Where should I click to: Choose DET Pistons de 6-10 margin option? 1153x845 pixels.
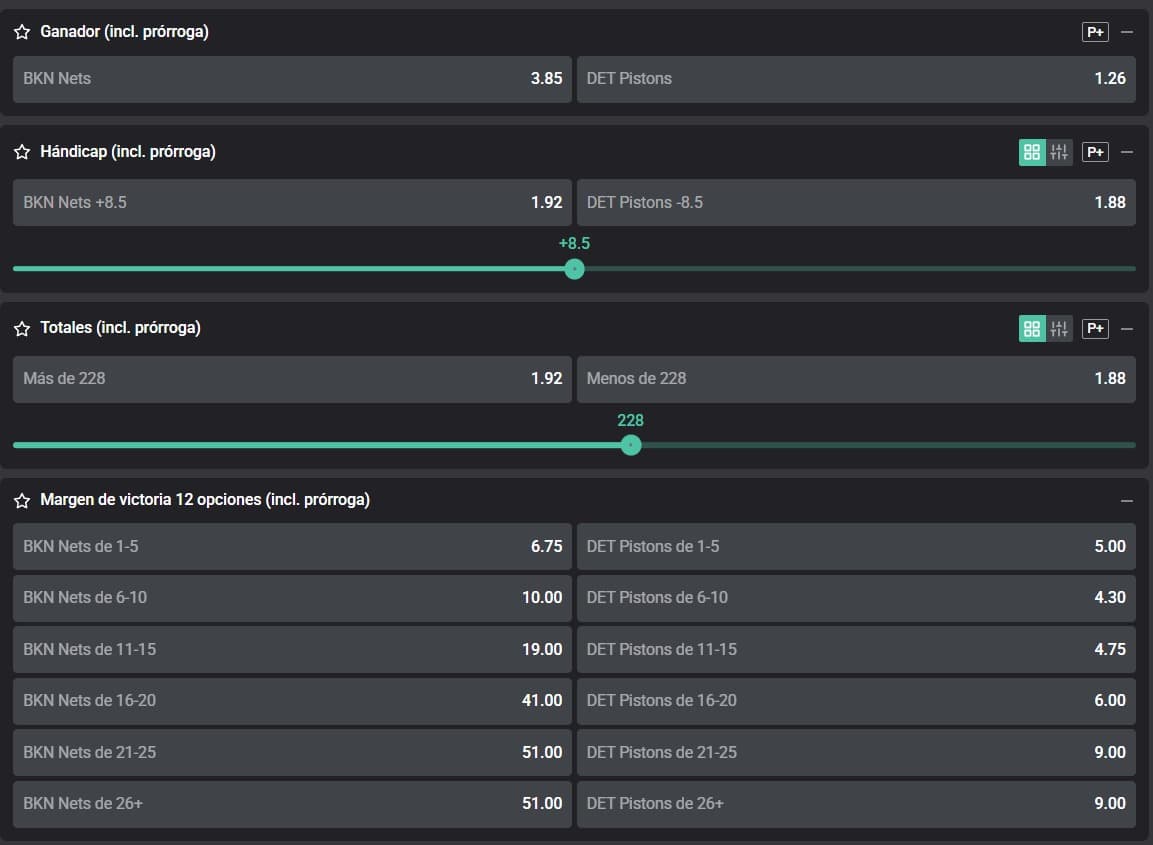856,598
